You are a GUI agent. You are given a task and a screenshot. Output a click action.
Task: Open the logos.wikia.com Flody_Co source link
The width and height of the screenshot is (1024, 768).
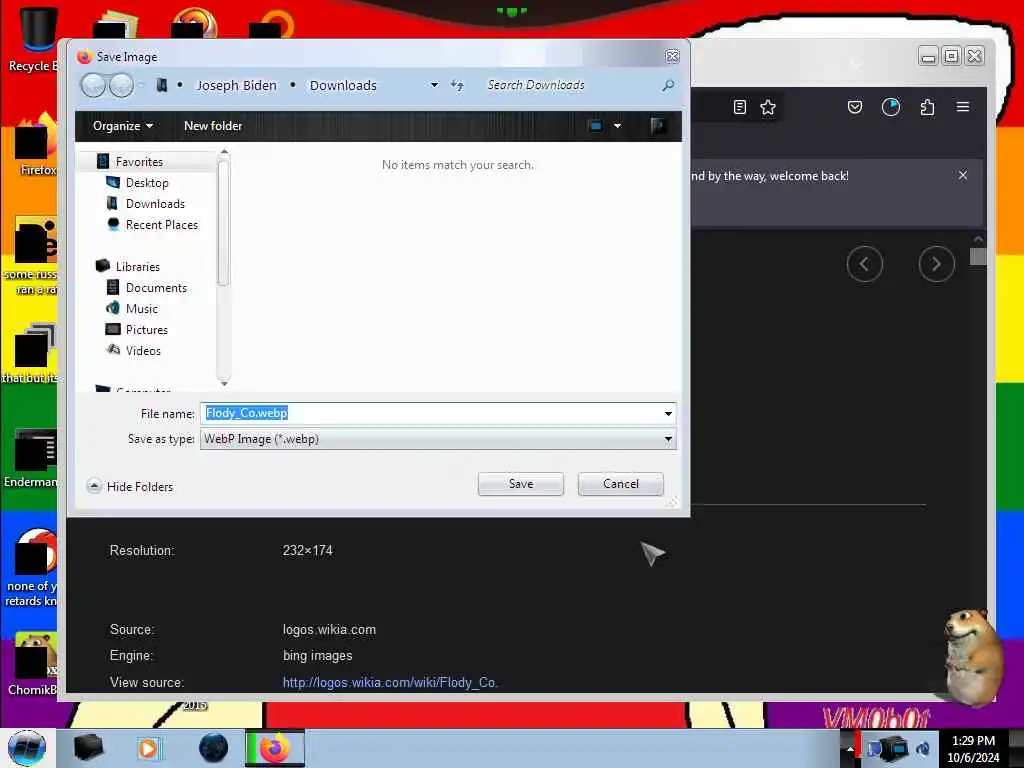[390, 682]
